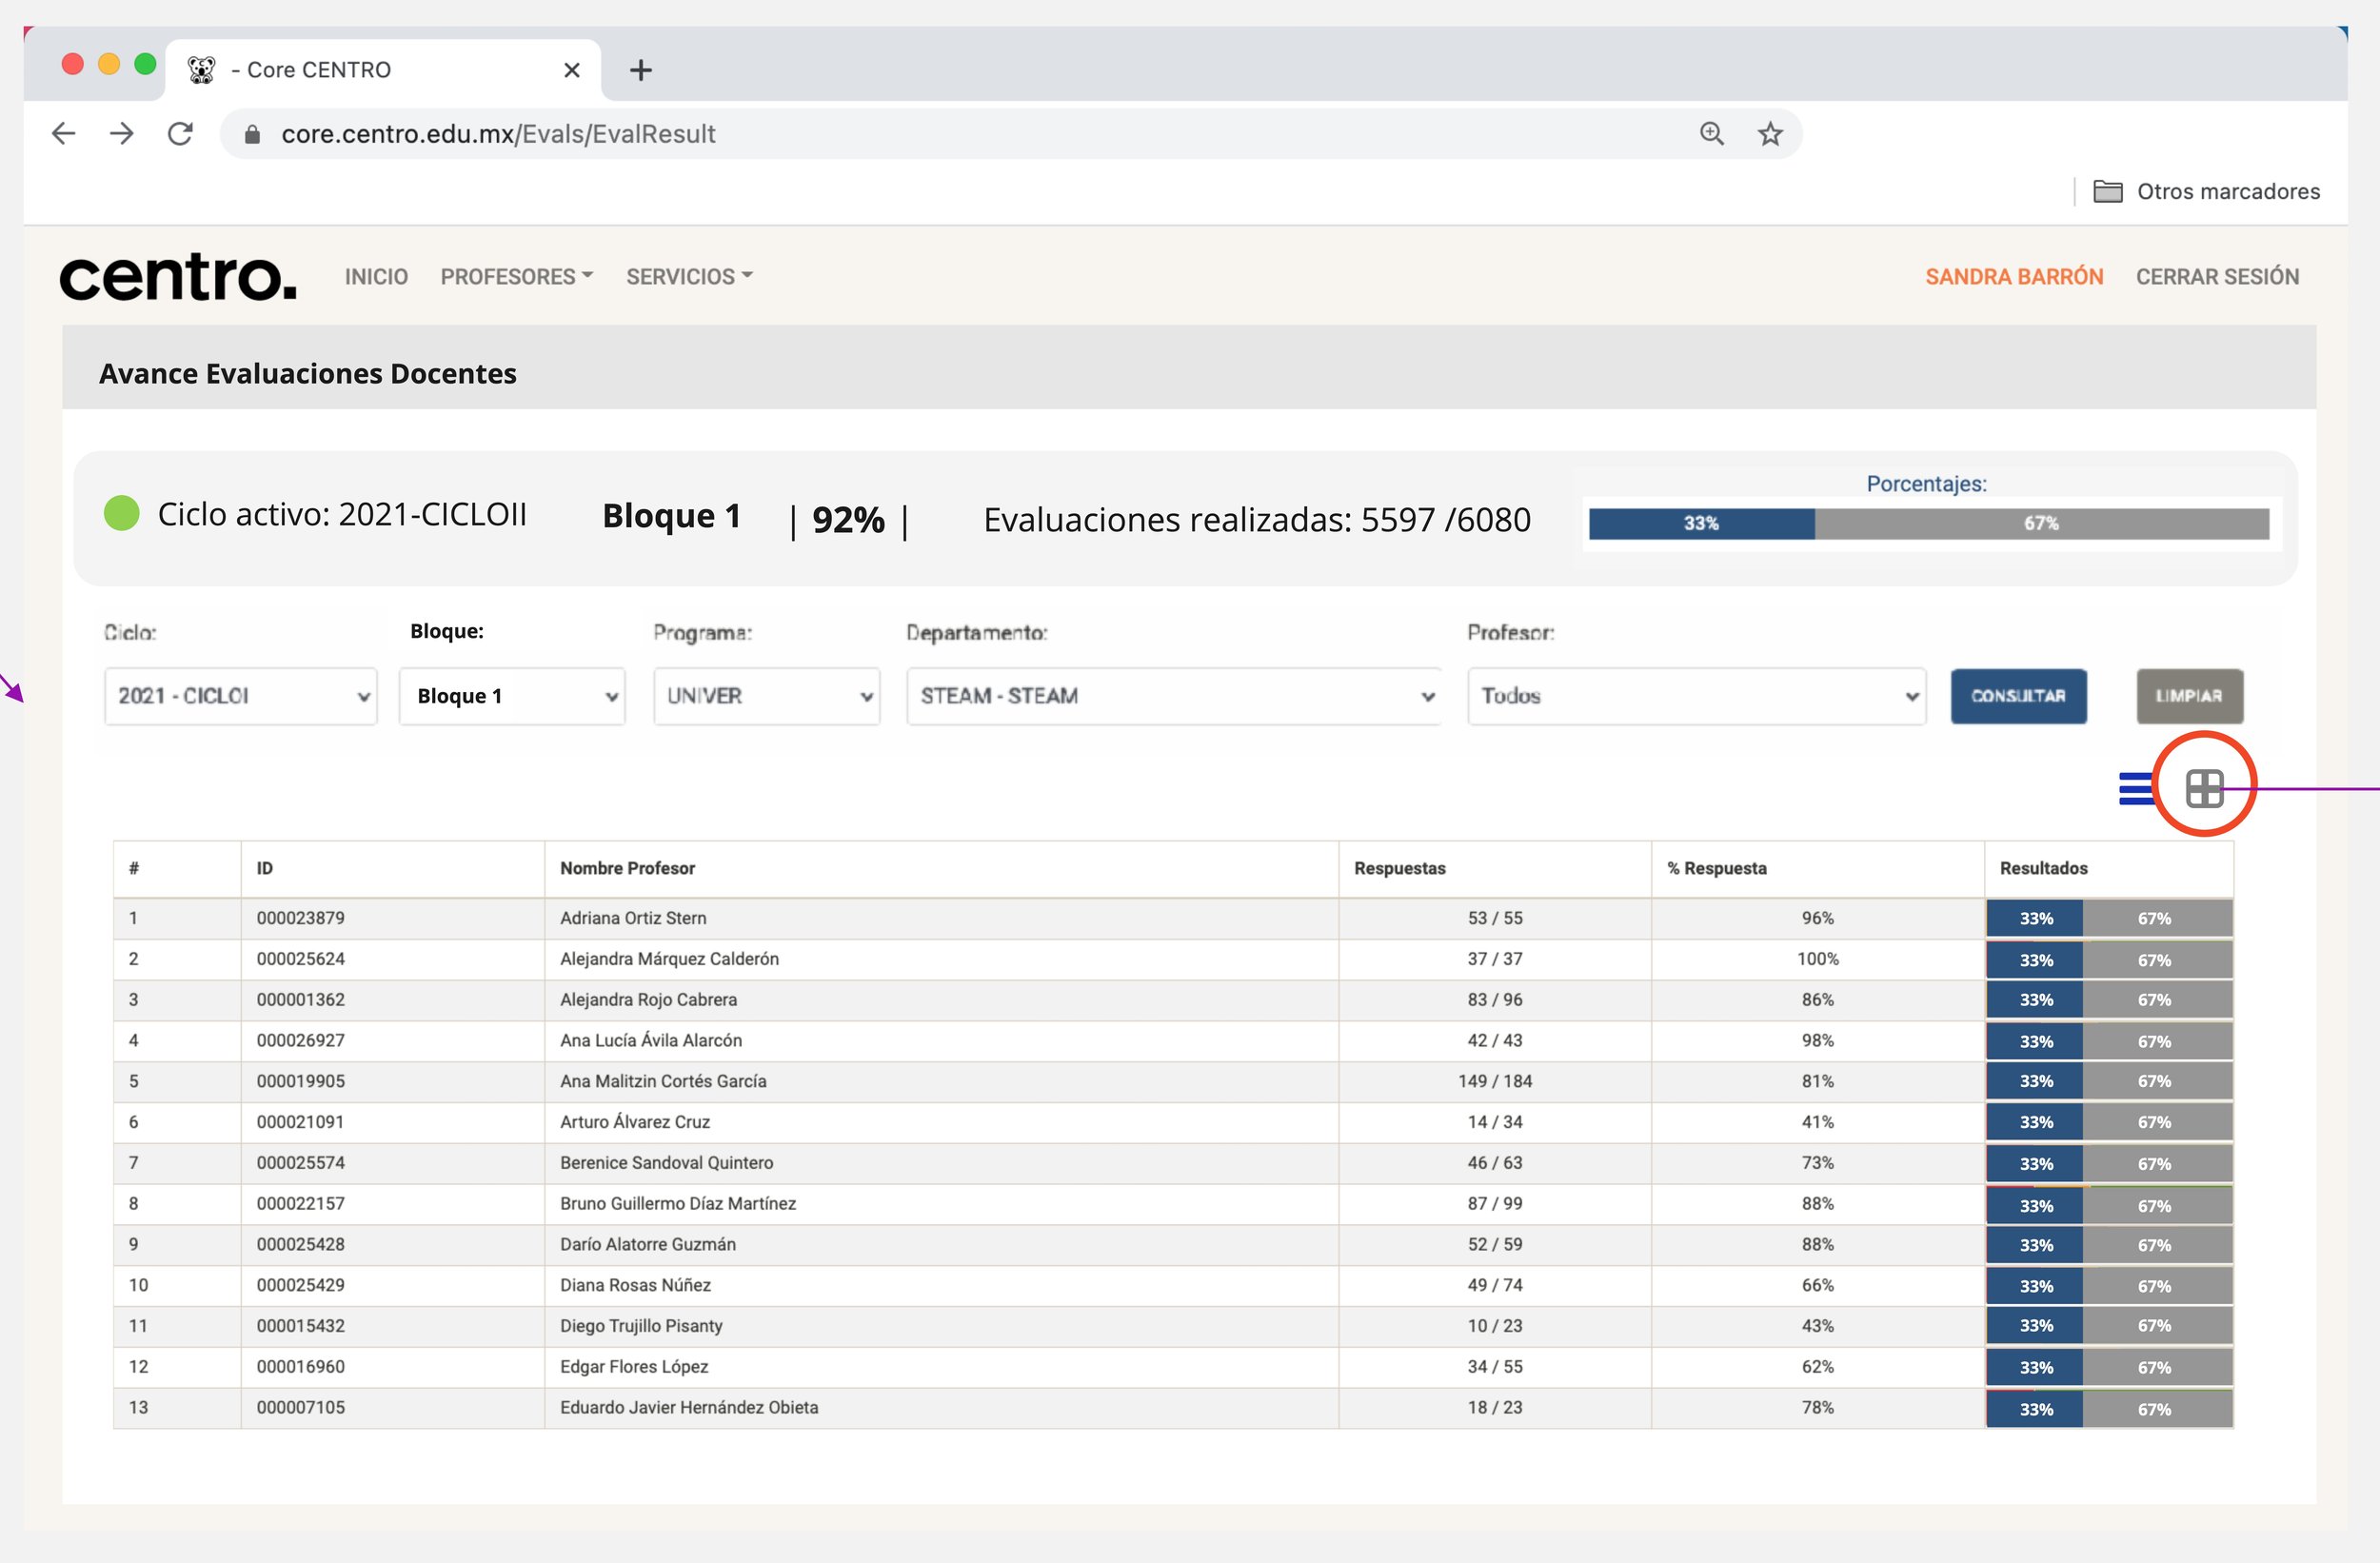
Task: Select professor Alejandra Rojo Cabrera
Action: click(648, 999)
